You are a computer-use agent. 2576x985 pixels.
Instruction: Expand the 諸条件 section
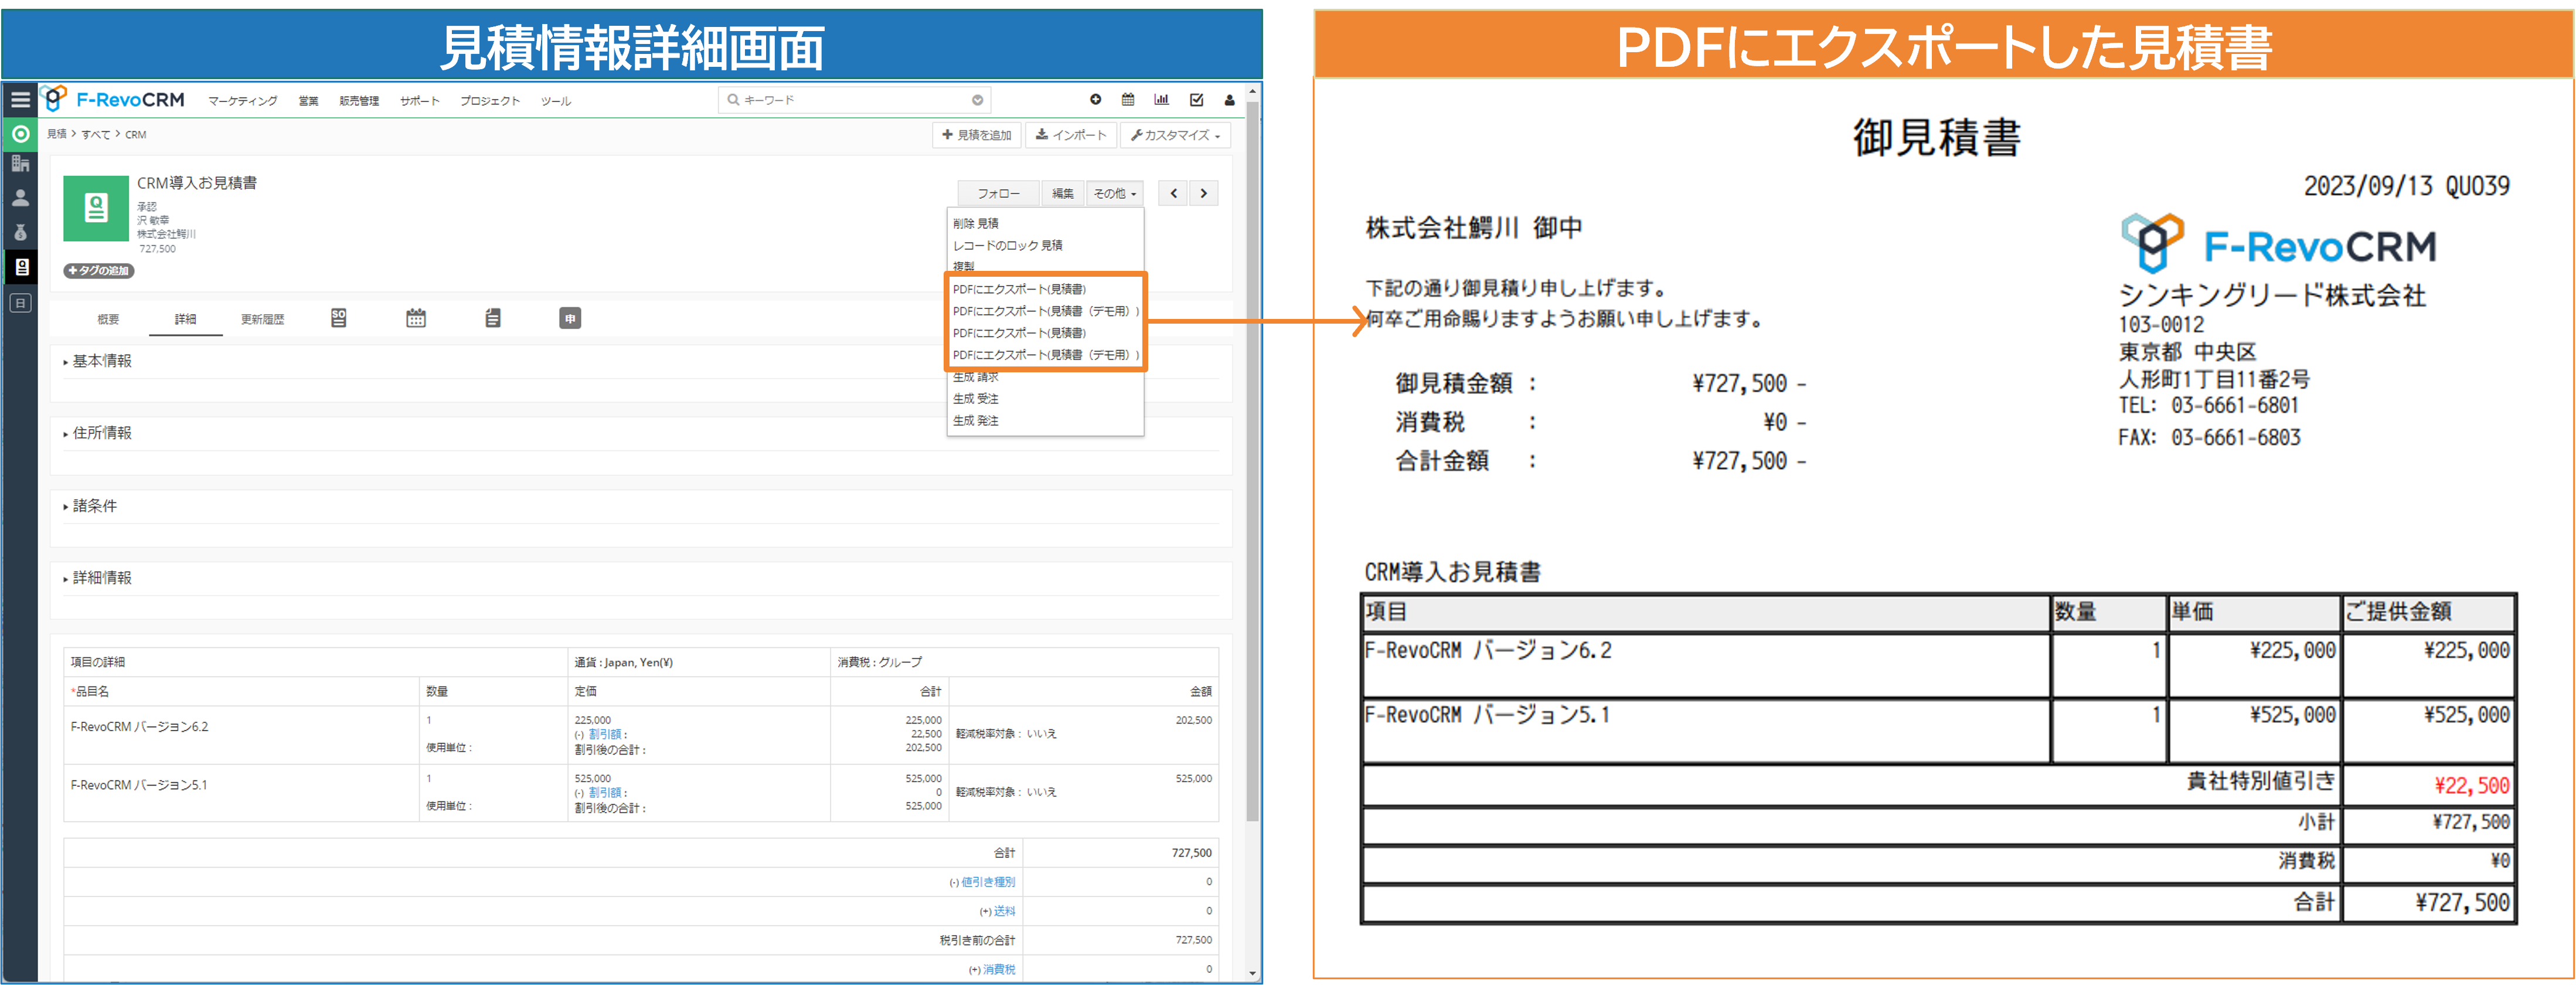[x=90, y=506]
